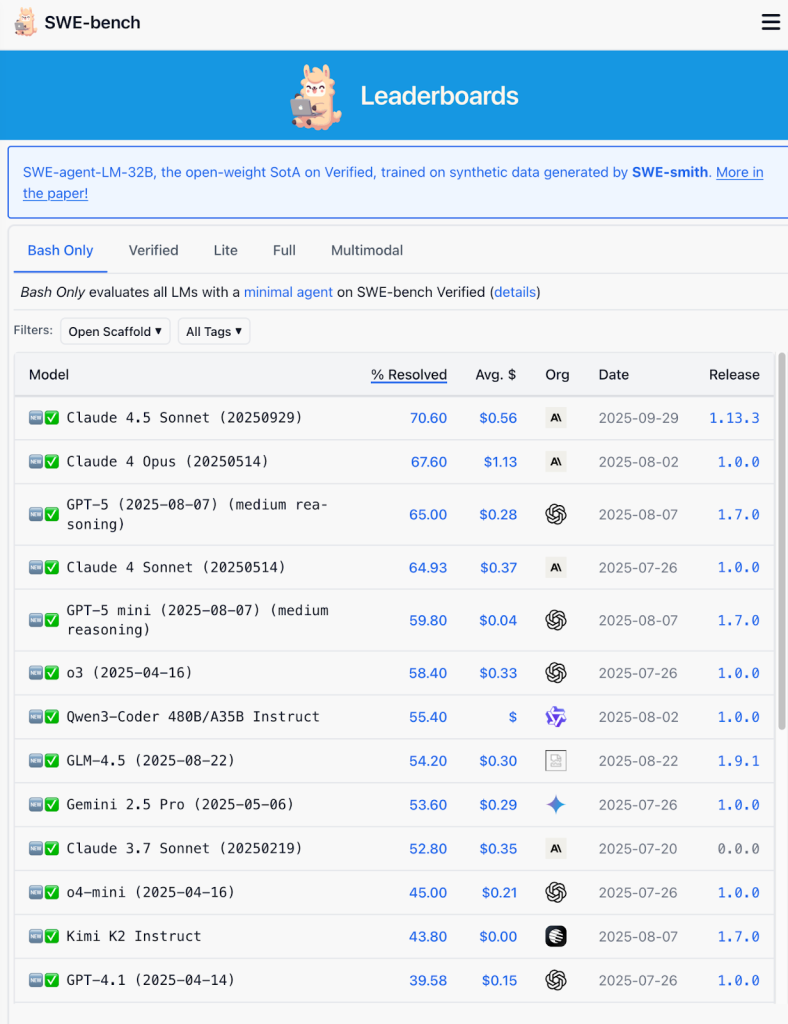
Task: Open the hamburger menu in the header
Action: point(770,22)
